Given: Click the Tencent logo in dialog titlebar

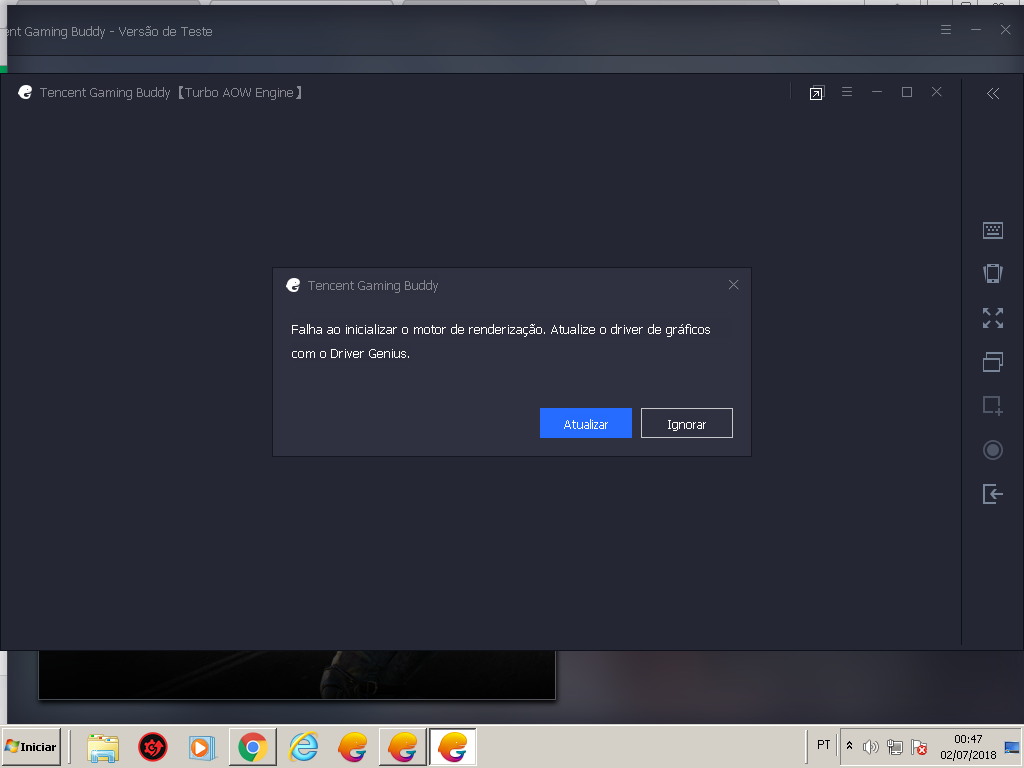Looking at the screenshot, I should pyautogui.click(x=293, y=285).
